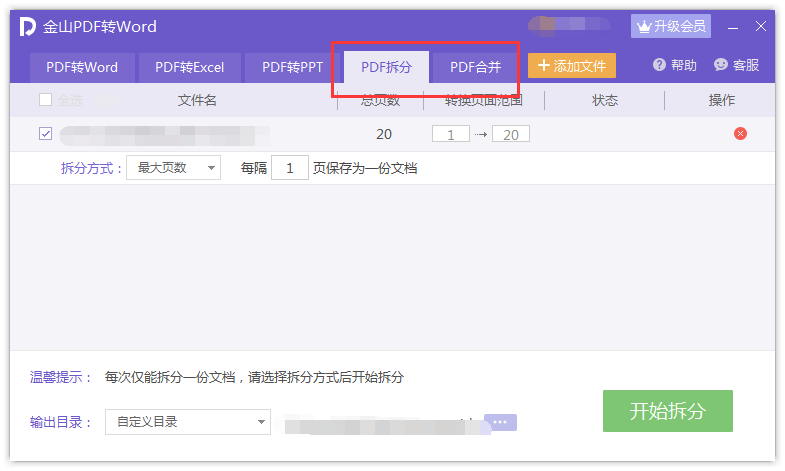Click the total pages value 20
785x471 pixels.
coord(384,134)
